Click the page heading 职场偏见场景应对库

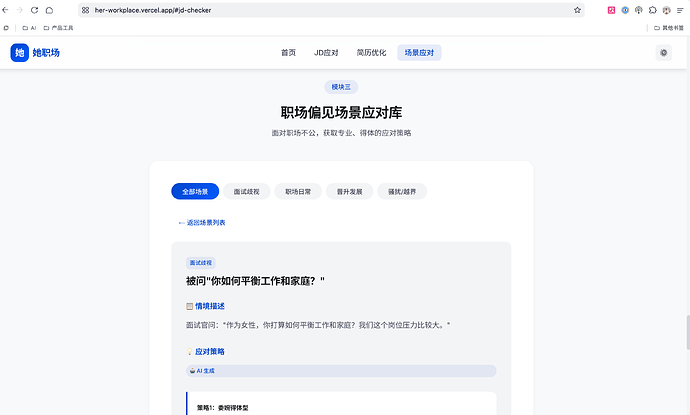(341, 113)
